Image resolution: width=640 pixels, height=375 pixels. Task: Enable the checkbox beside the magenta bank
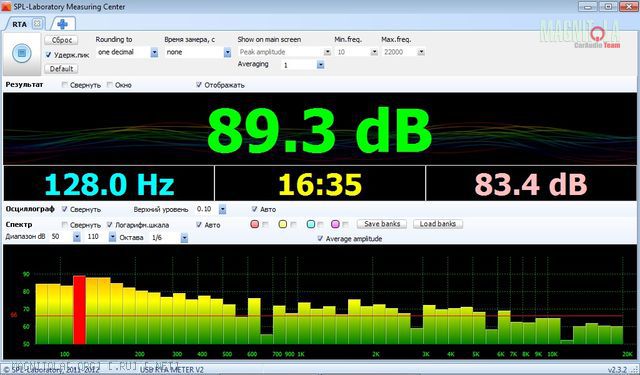click(x=346, y=224)
